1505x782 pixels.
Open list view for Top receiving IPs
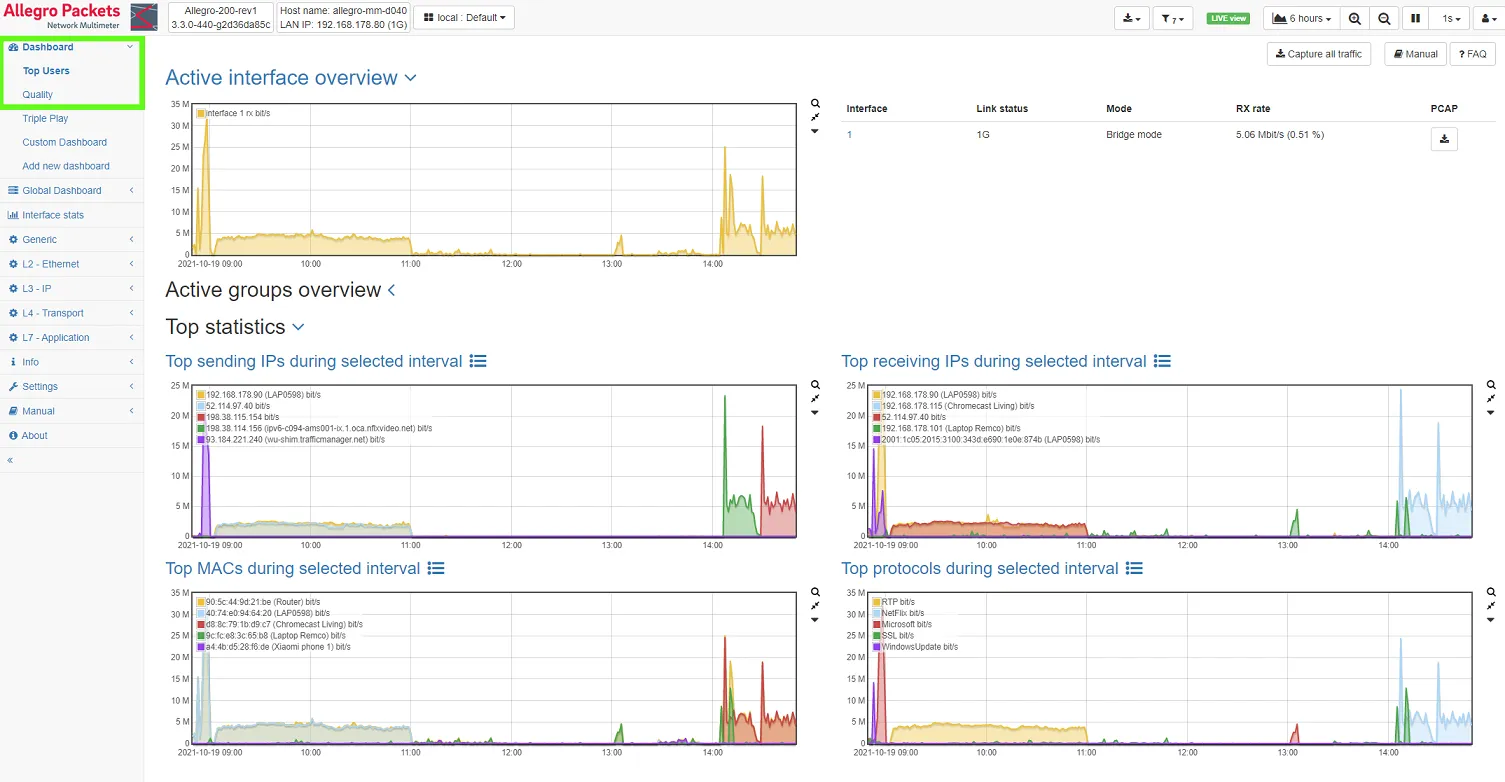(1162, 361)
